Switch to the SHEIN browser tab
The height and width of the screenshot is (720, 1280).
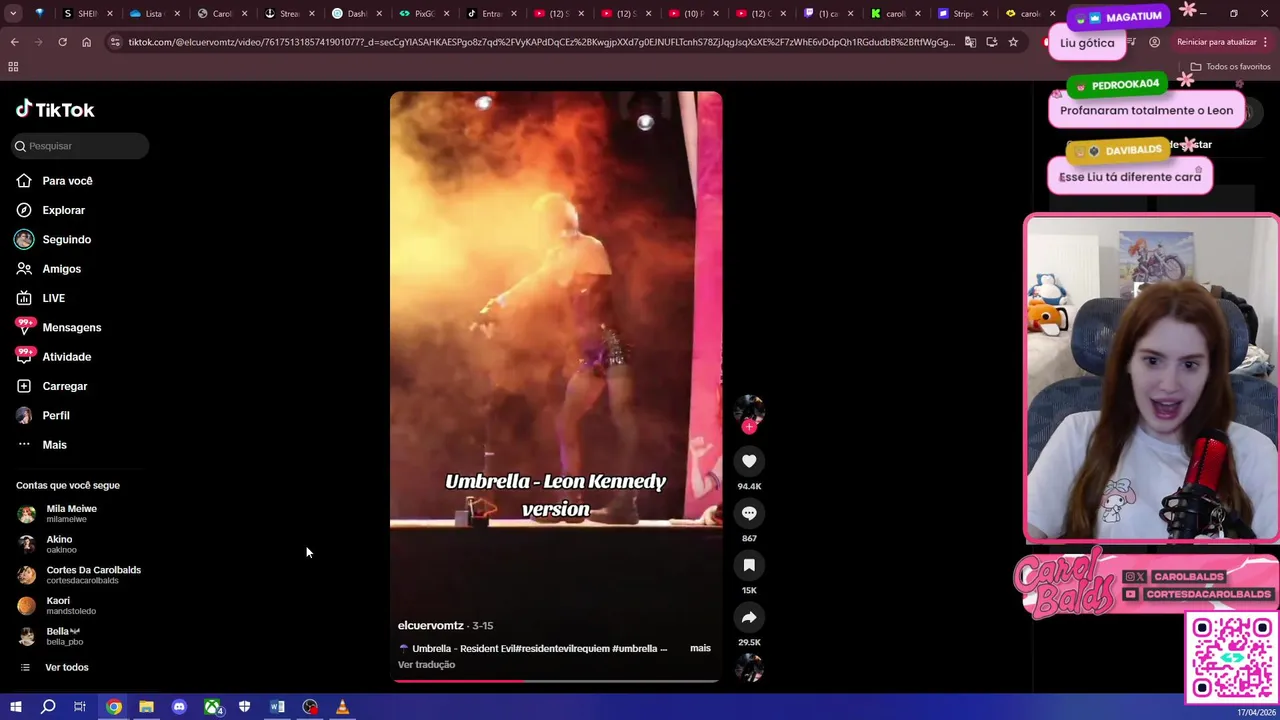pos(86,14)
